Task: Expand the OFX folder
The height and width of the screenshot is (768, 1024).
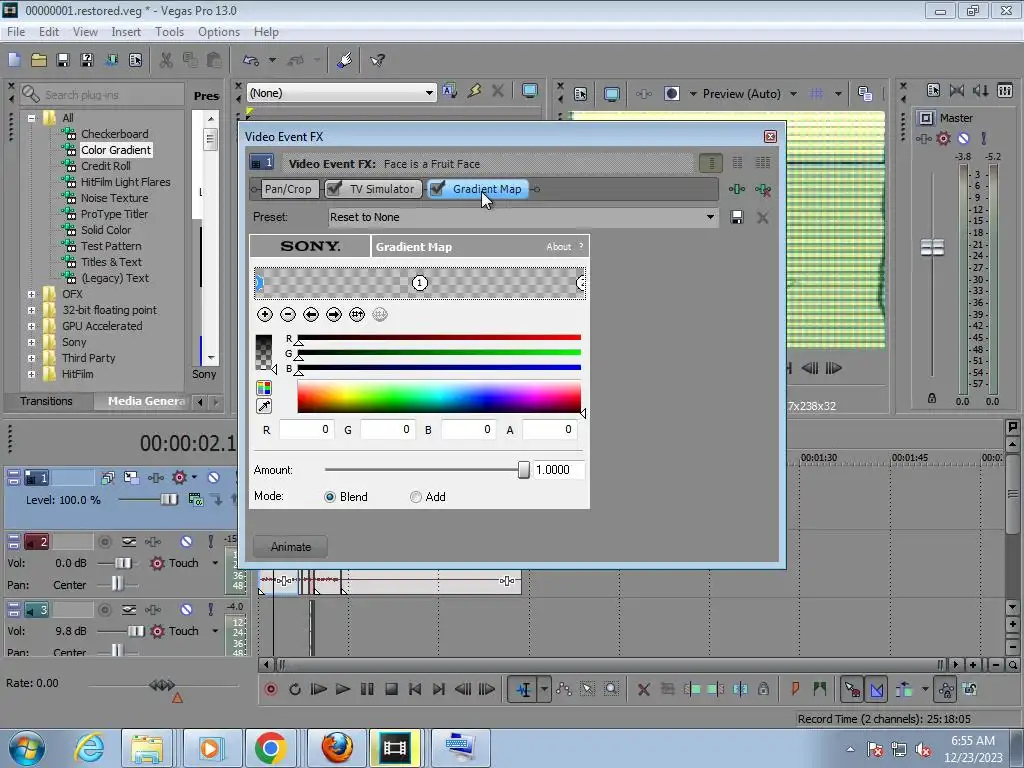Action: (31, 295)
